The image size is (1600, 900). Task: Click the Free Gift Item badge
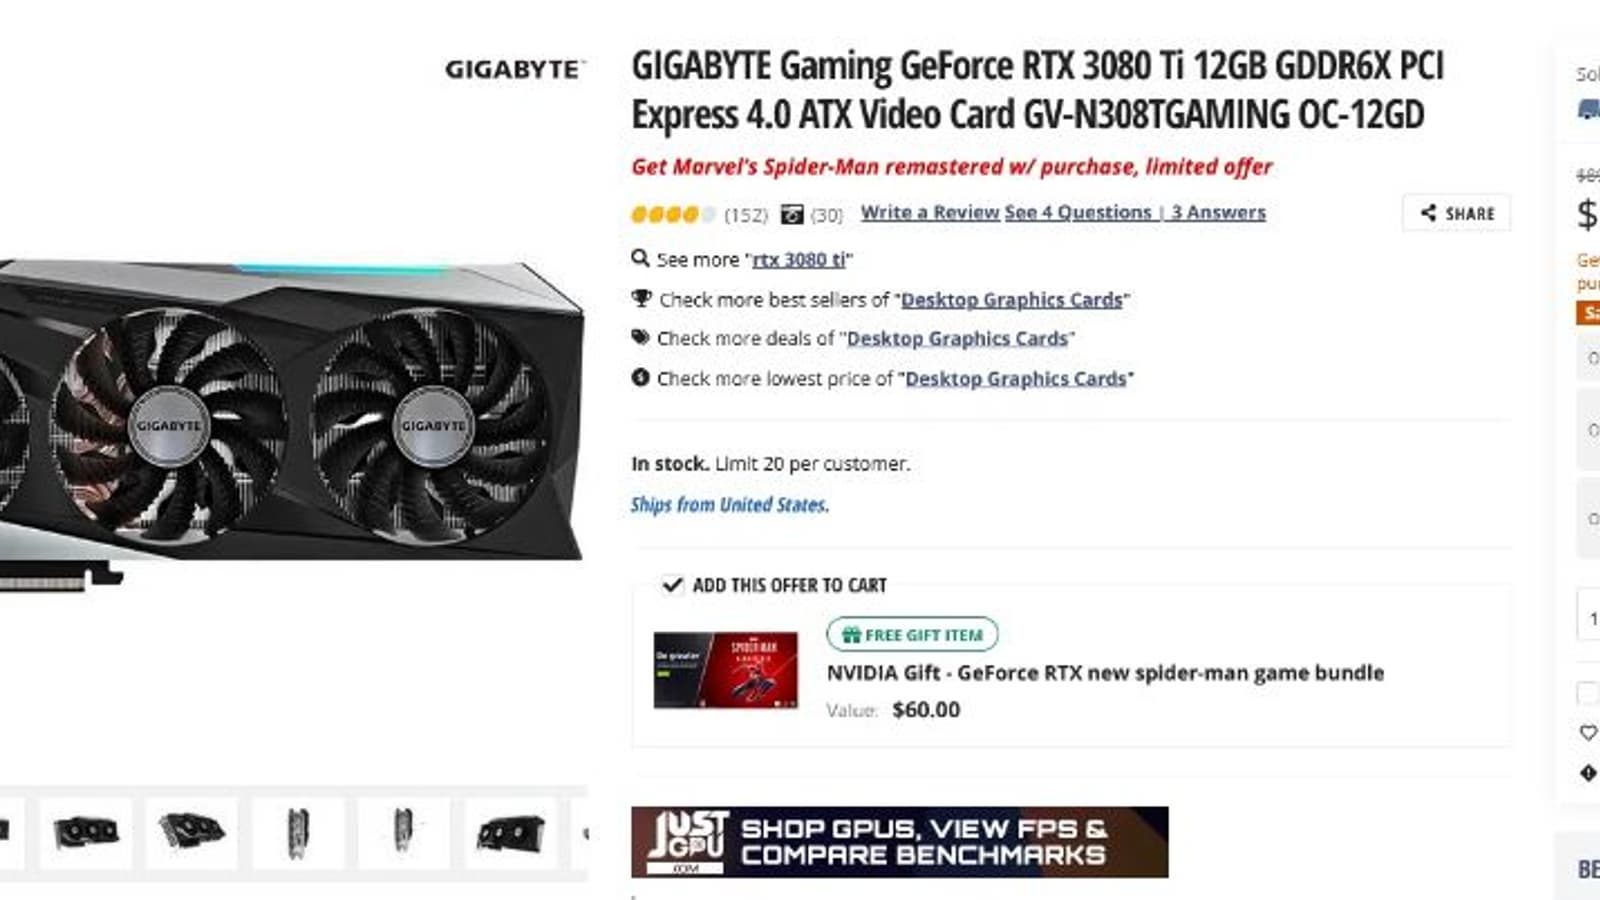(x=912, y=634)
